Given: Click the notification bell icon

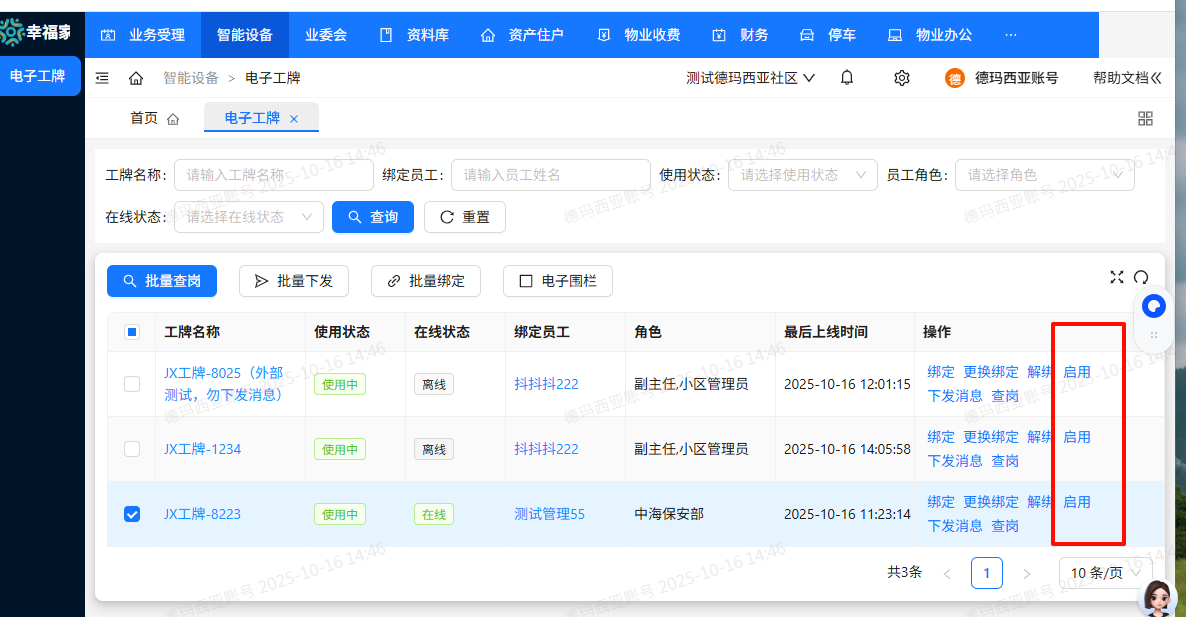Looking at the screenshot, I should pos(847,78).
